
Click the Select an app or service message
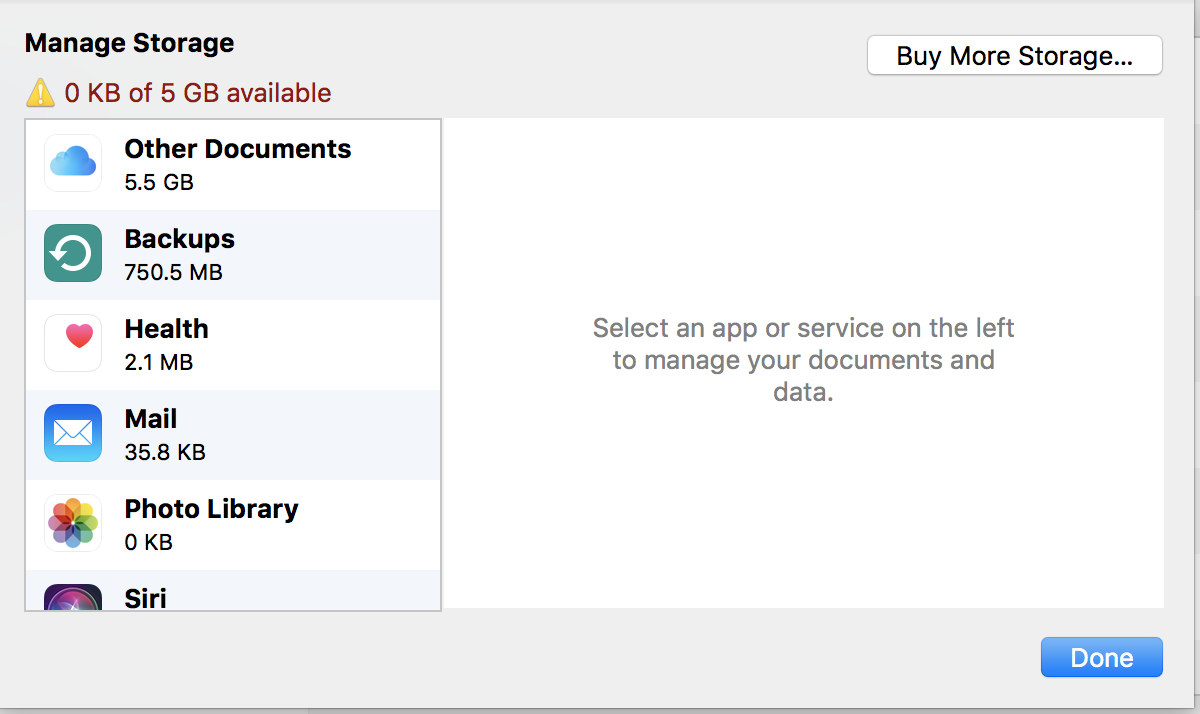[x=803, y=360]
